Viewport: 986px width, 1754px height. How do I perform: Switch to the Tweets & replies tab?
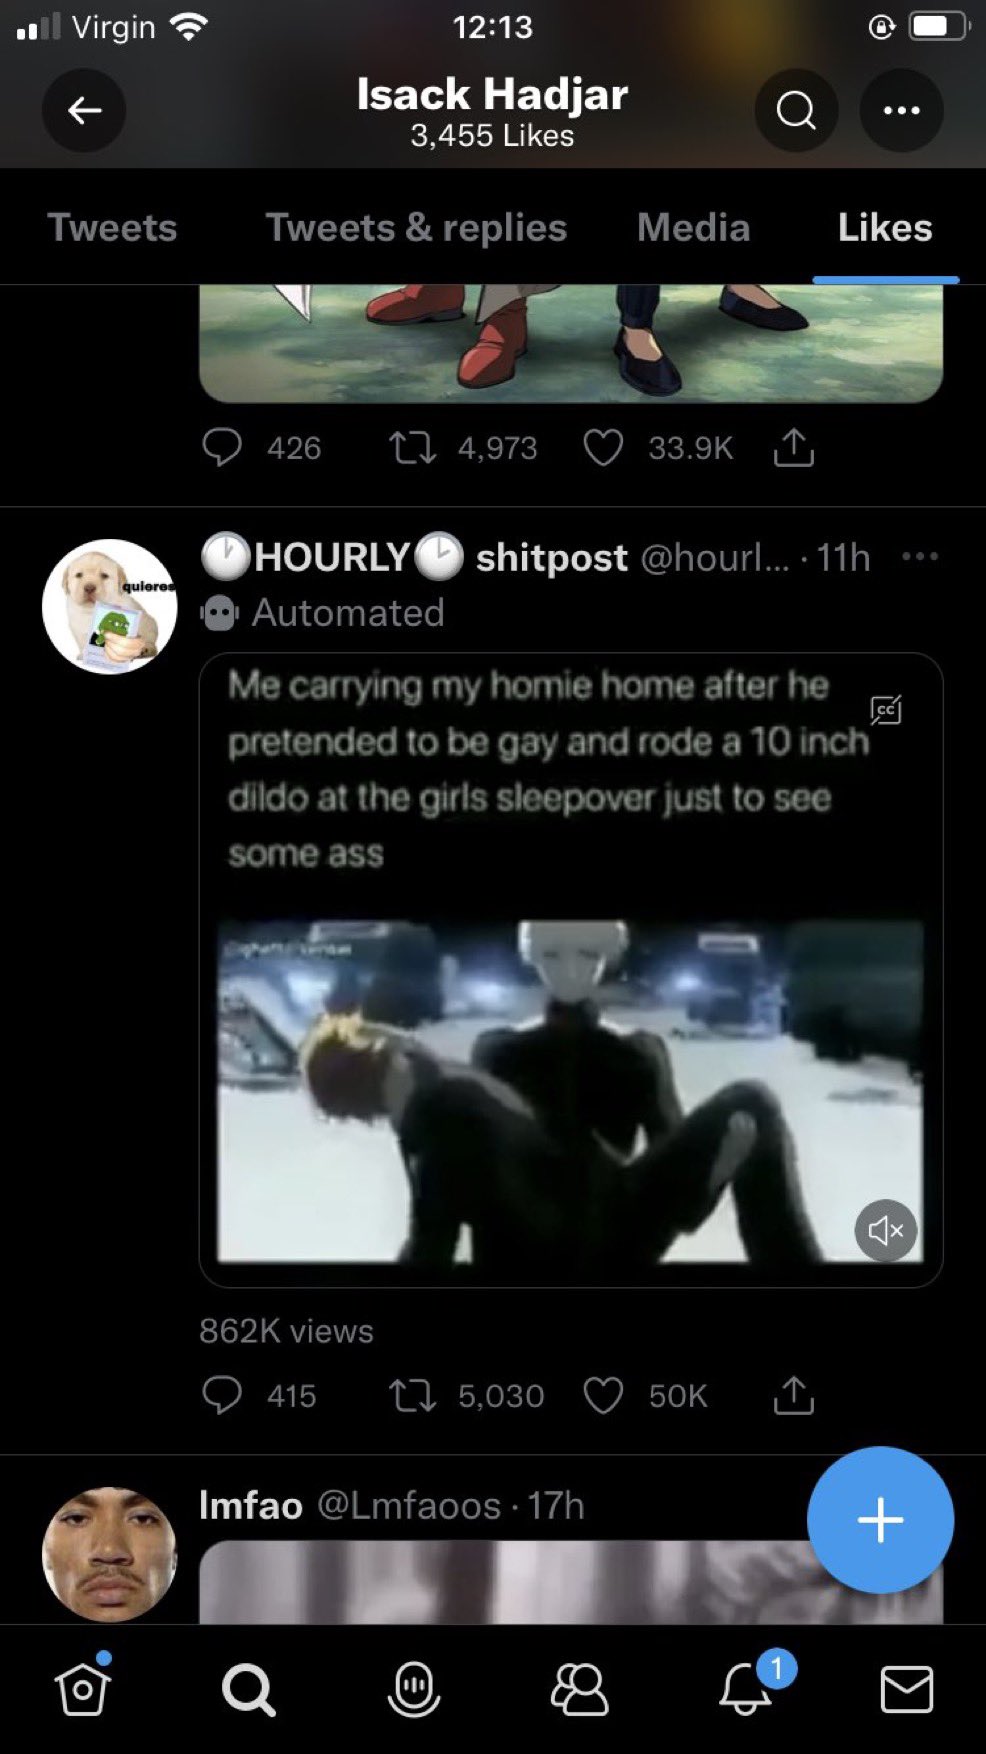416,228
